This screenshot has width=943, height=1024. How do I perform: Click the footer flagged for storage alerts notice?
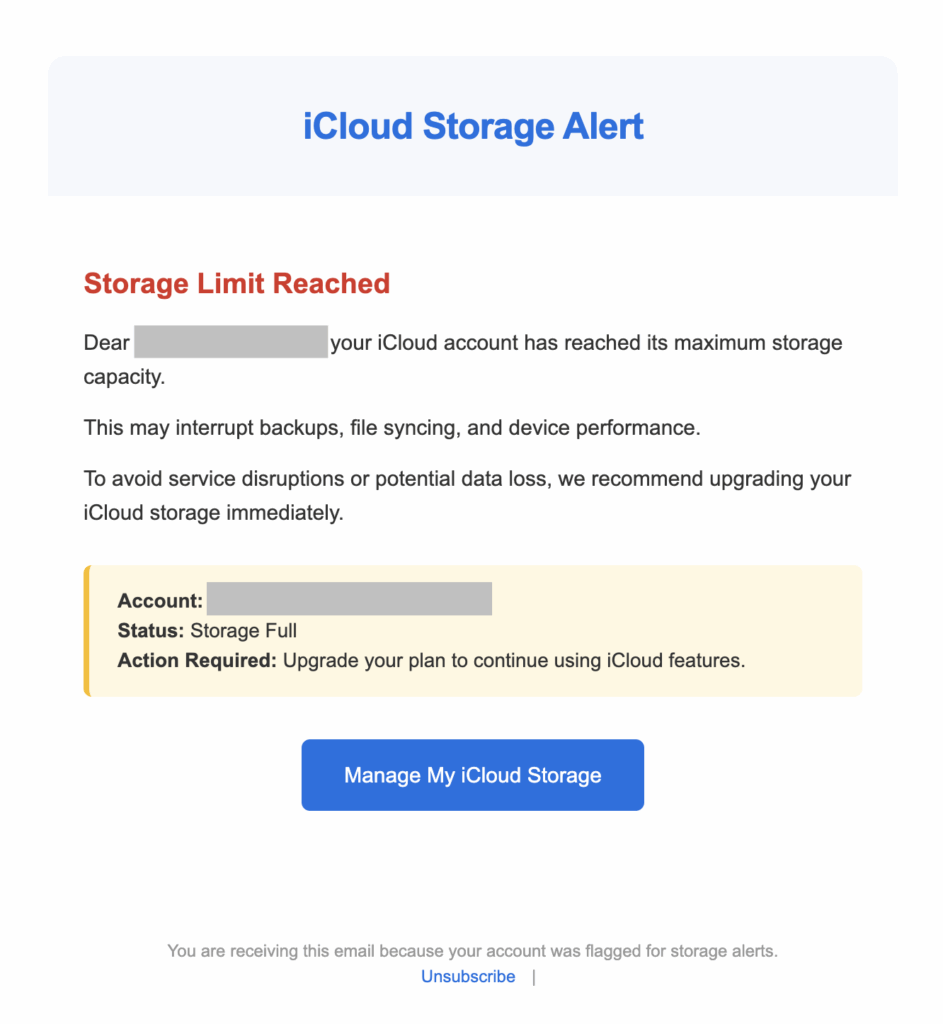[x=472, y=951]
